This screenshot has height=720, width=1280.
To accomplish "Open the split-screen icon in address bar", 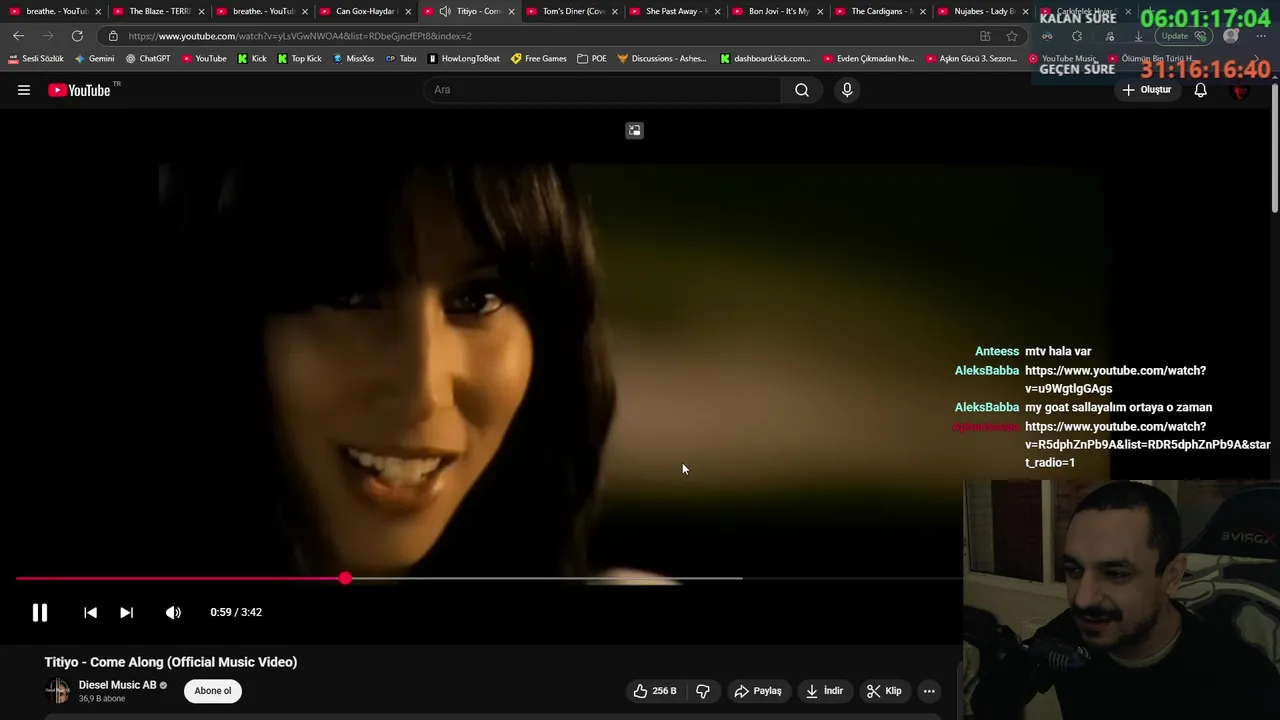I will click(x=985, y=36).
